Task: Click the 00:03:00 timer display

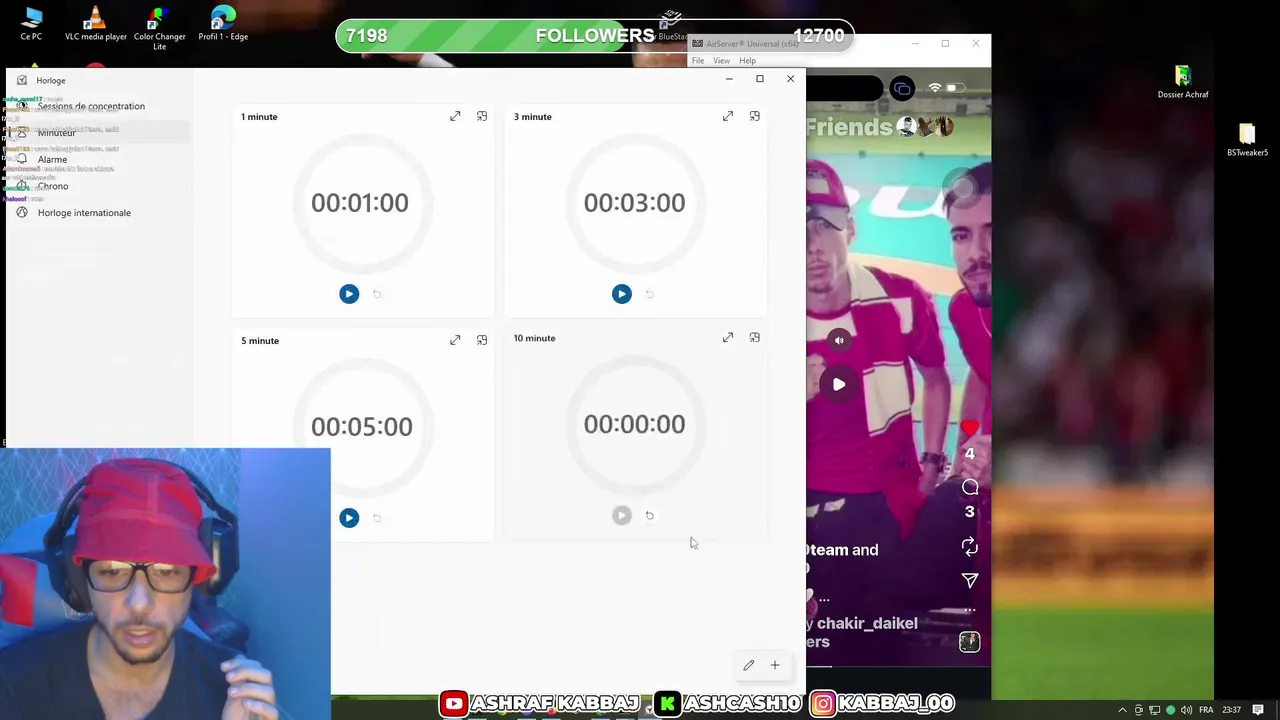Action: [x=634, y=203]
